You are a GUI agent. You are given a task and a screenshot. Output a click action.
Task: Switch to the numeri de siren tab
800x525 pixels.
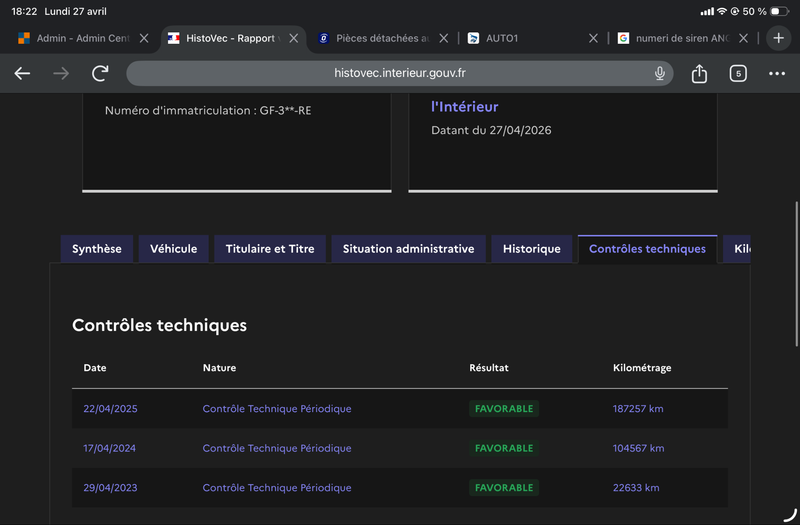coord(675,38)
